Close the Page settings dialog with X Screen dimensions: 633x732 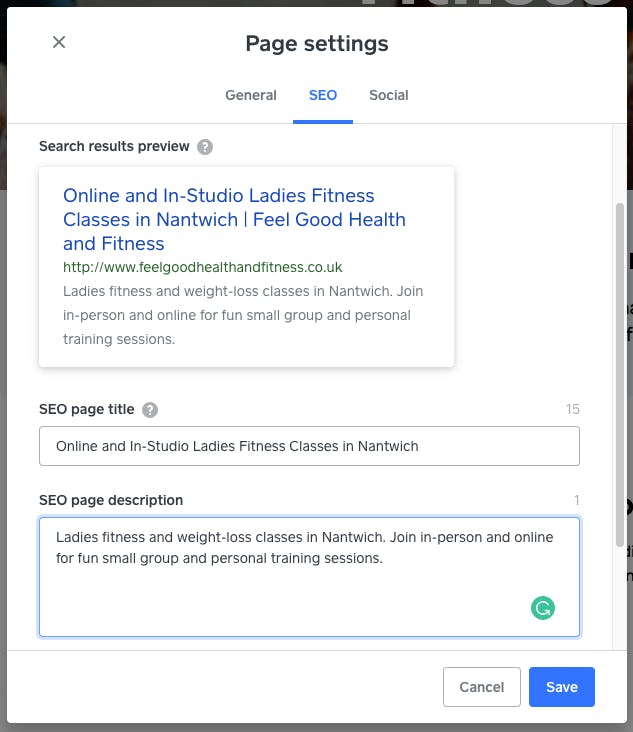click(59, 42)
